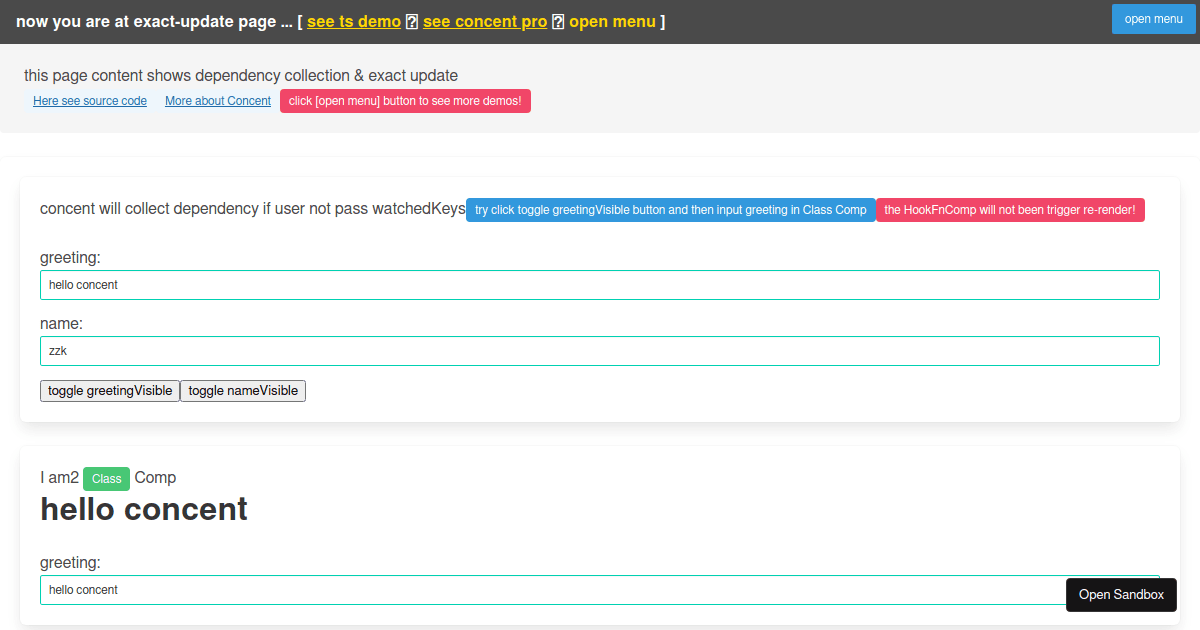
Task: Toggle greetingVisible in the first card
Action: pyautogui.click(x=109, y=390)
